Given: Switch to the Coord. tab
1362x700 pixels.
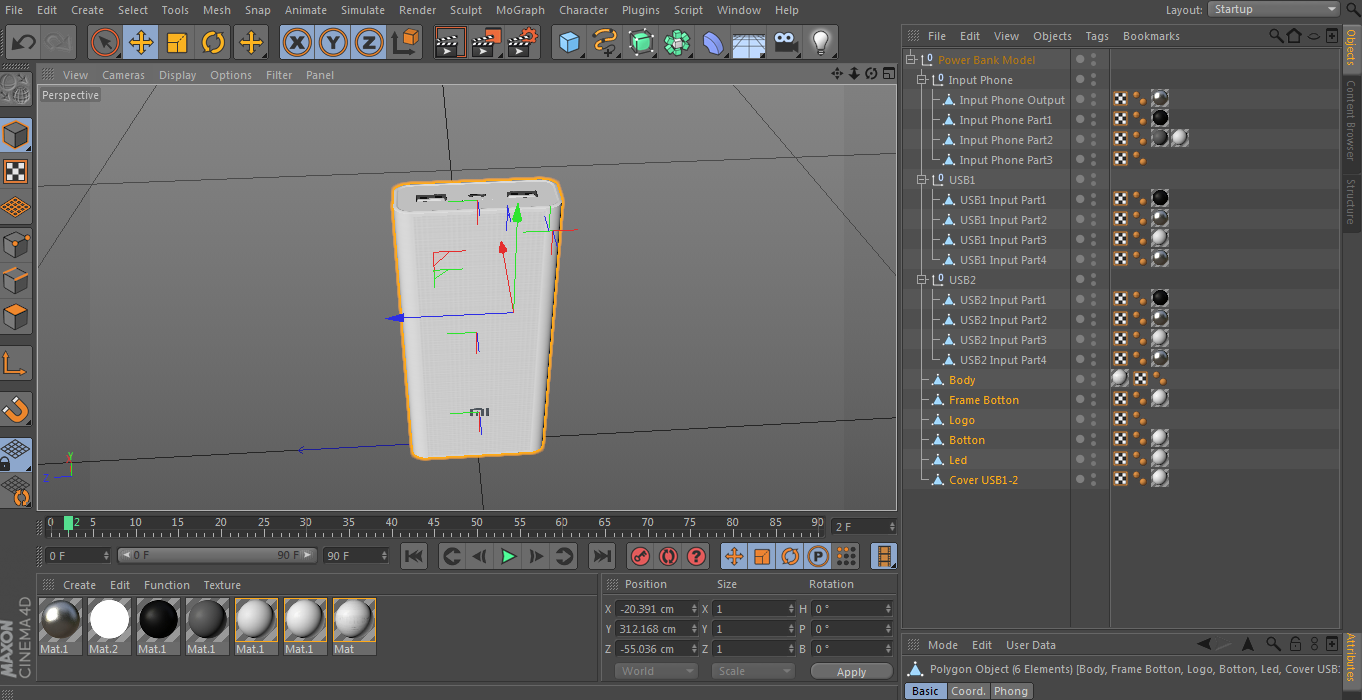Looking at the screenshot, I should (968, 691).
